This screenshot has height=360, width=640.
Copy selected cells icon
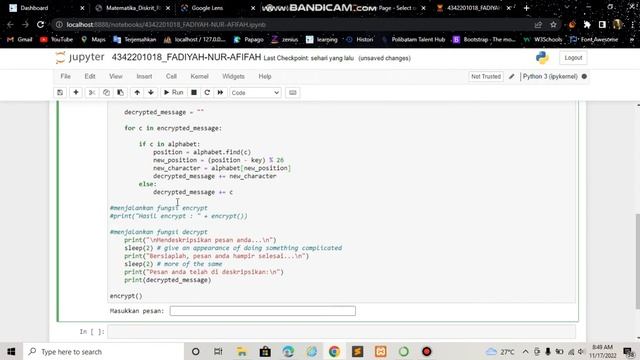tap(106, 93)
